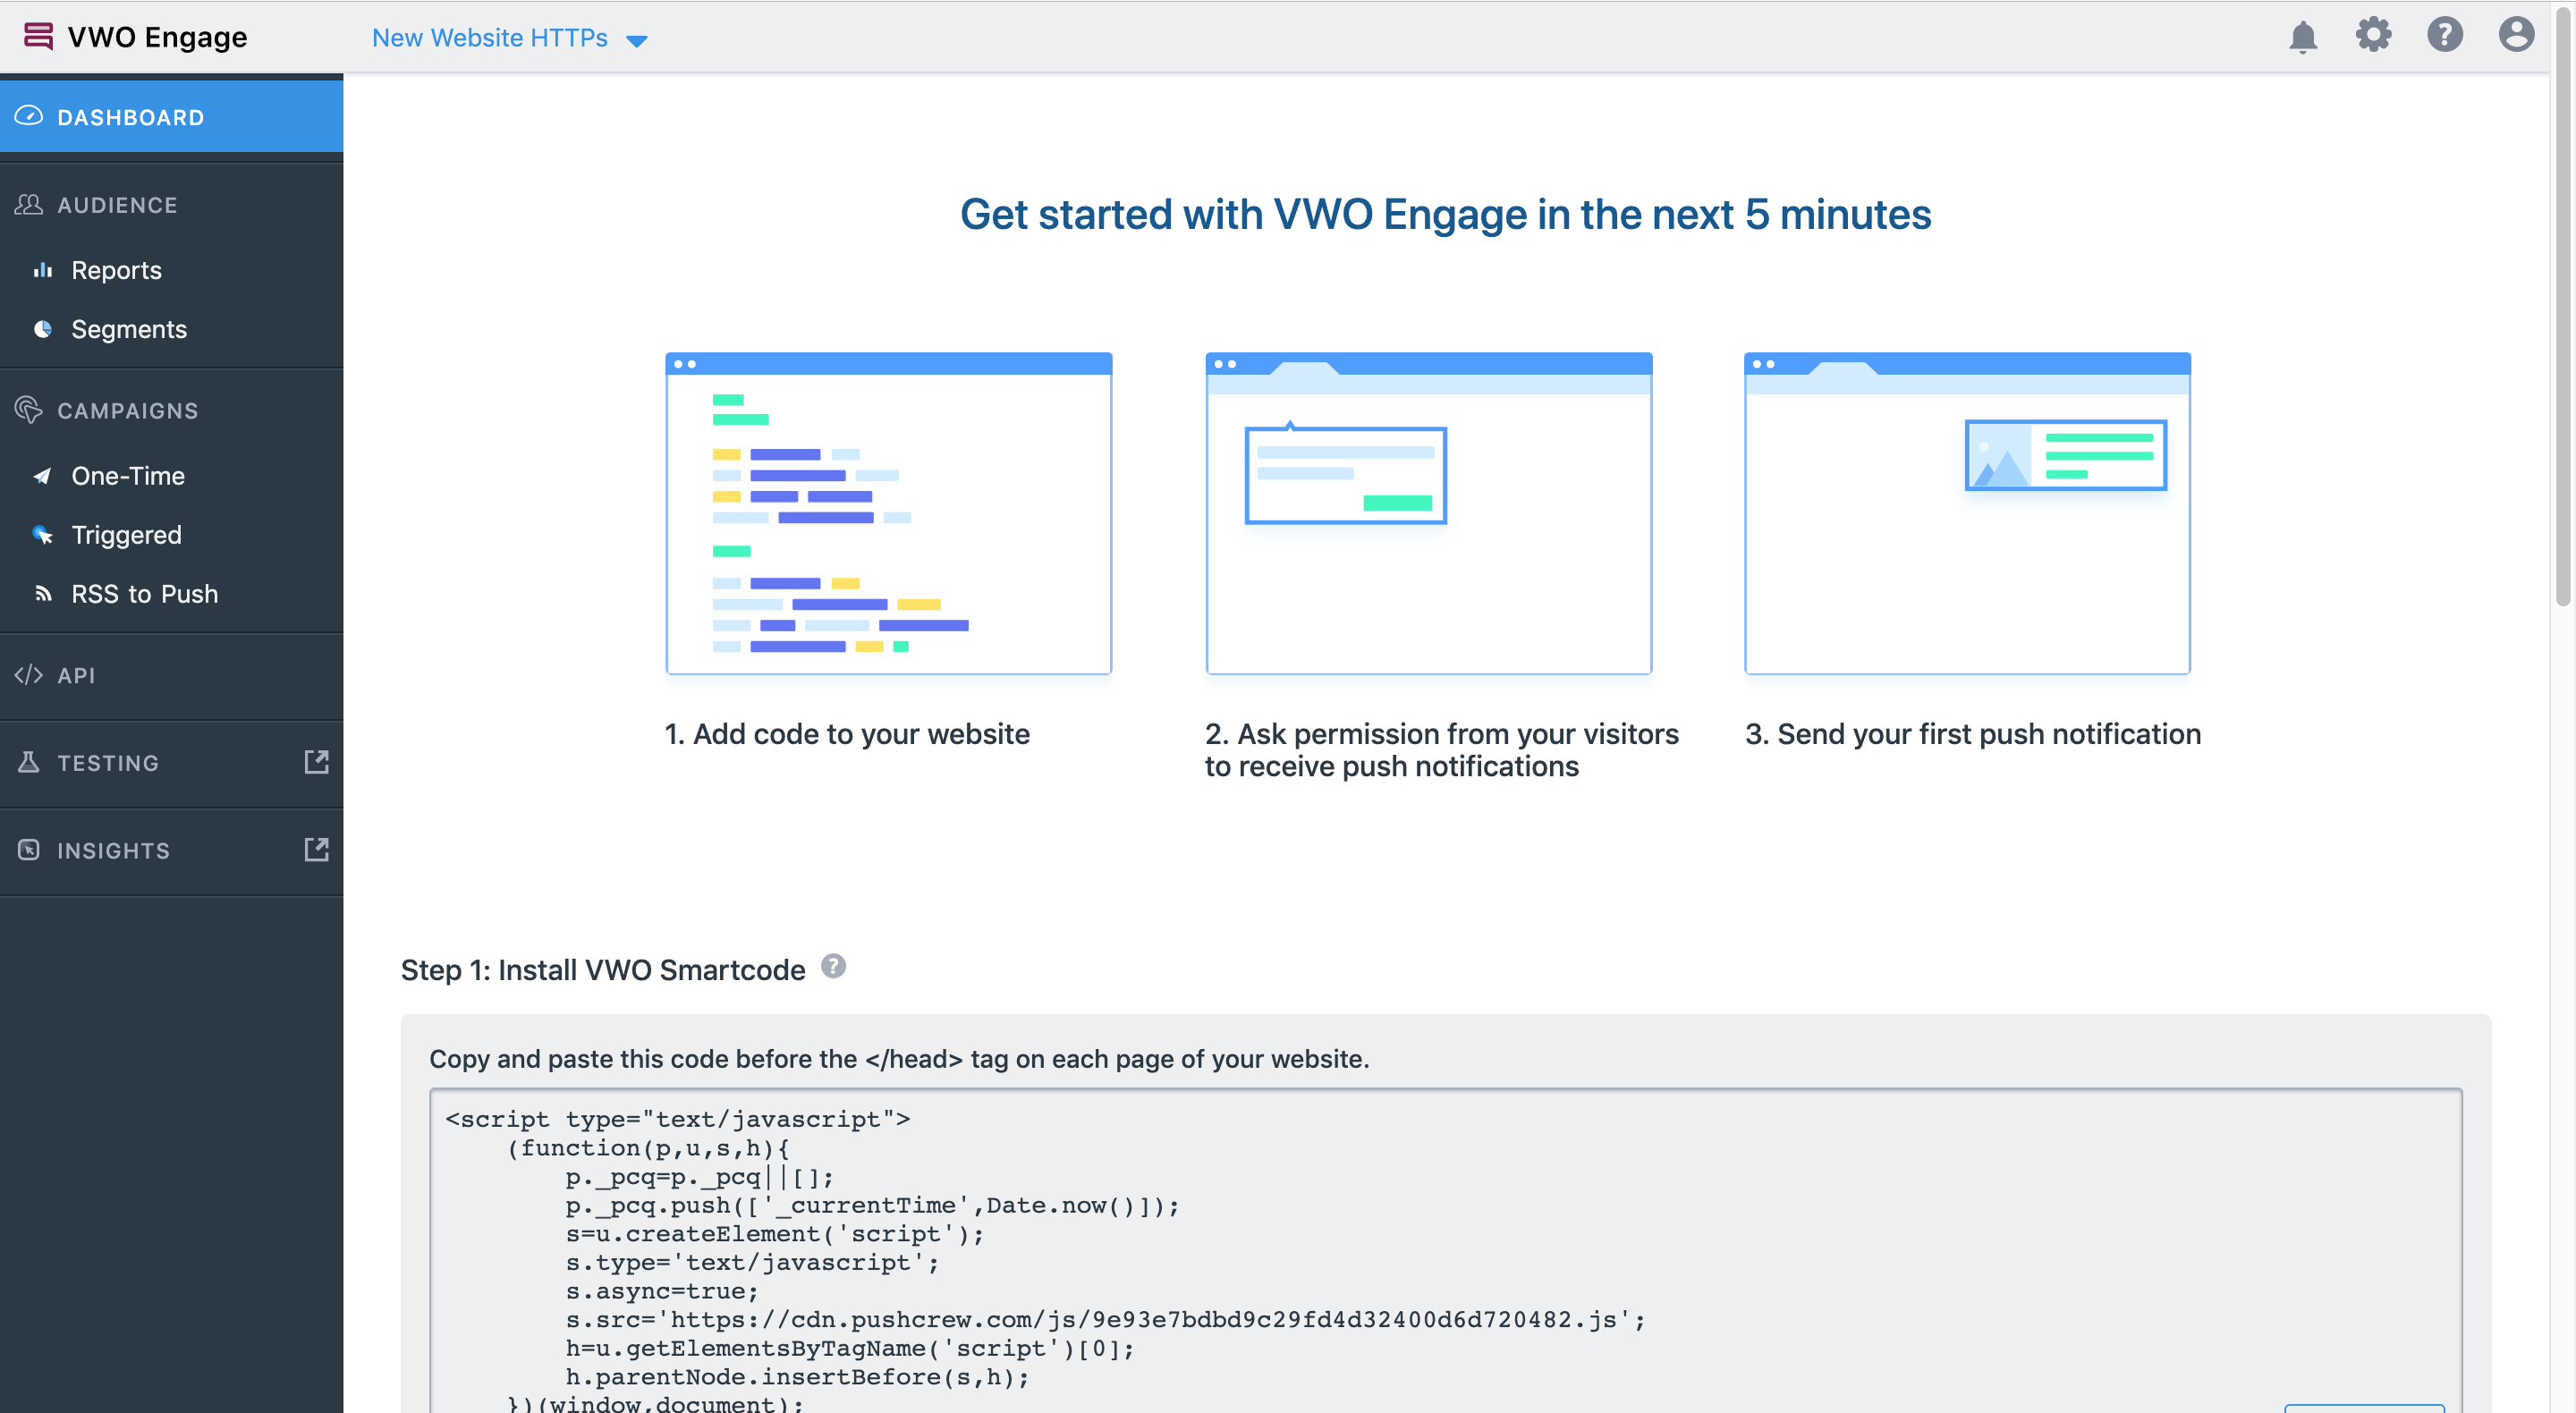Click the Add code to your website thumbnail
Viewport: 2576px width, 1413px height.
(888, 513)
